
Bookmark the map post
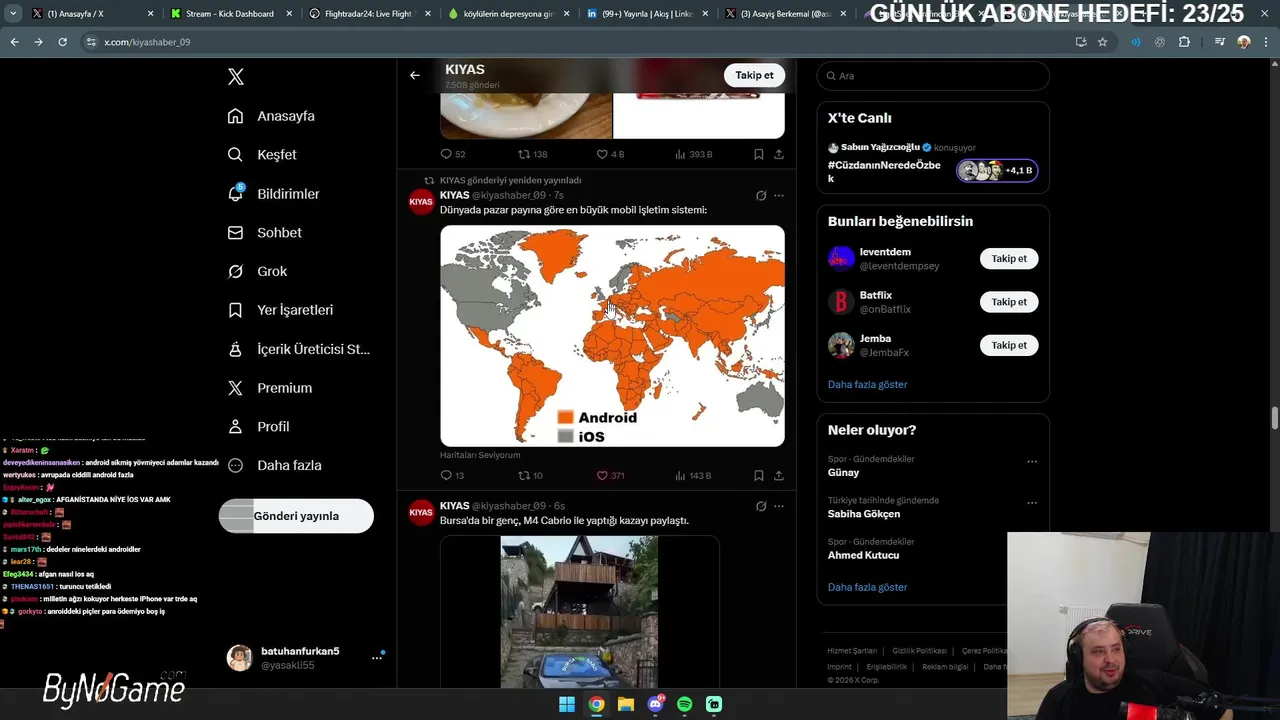point(759,475)
